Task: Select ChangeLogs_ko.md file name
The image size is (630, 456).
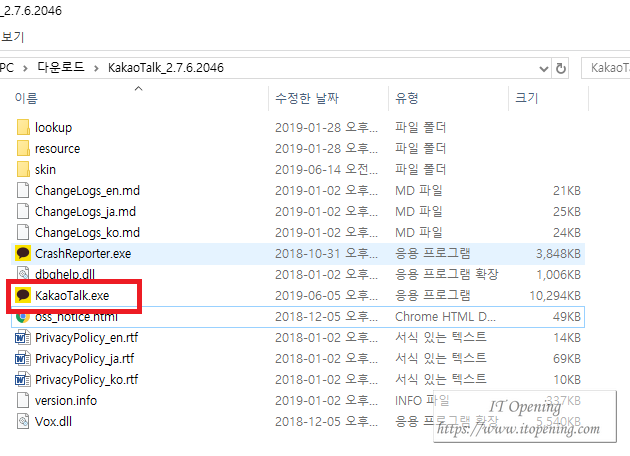Action: pyautogui.click(x=87, y=233)
